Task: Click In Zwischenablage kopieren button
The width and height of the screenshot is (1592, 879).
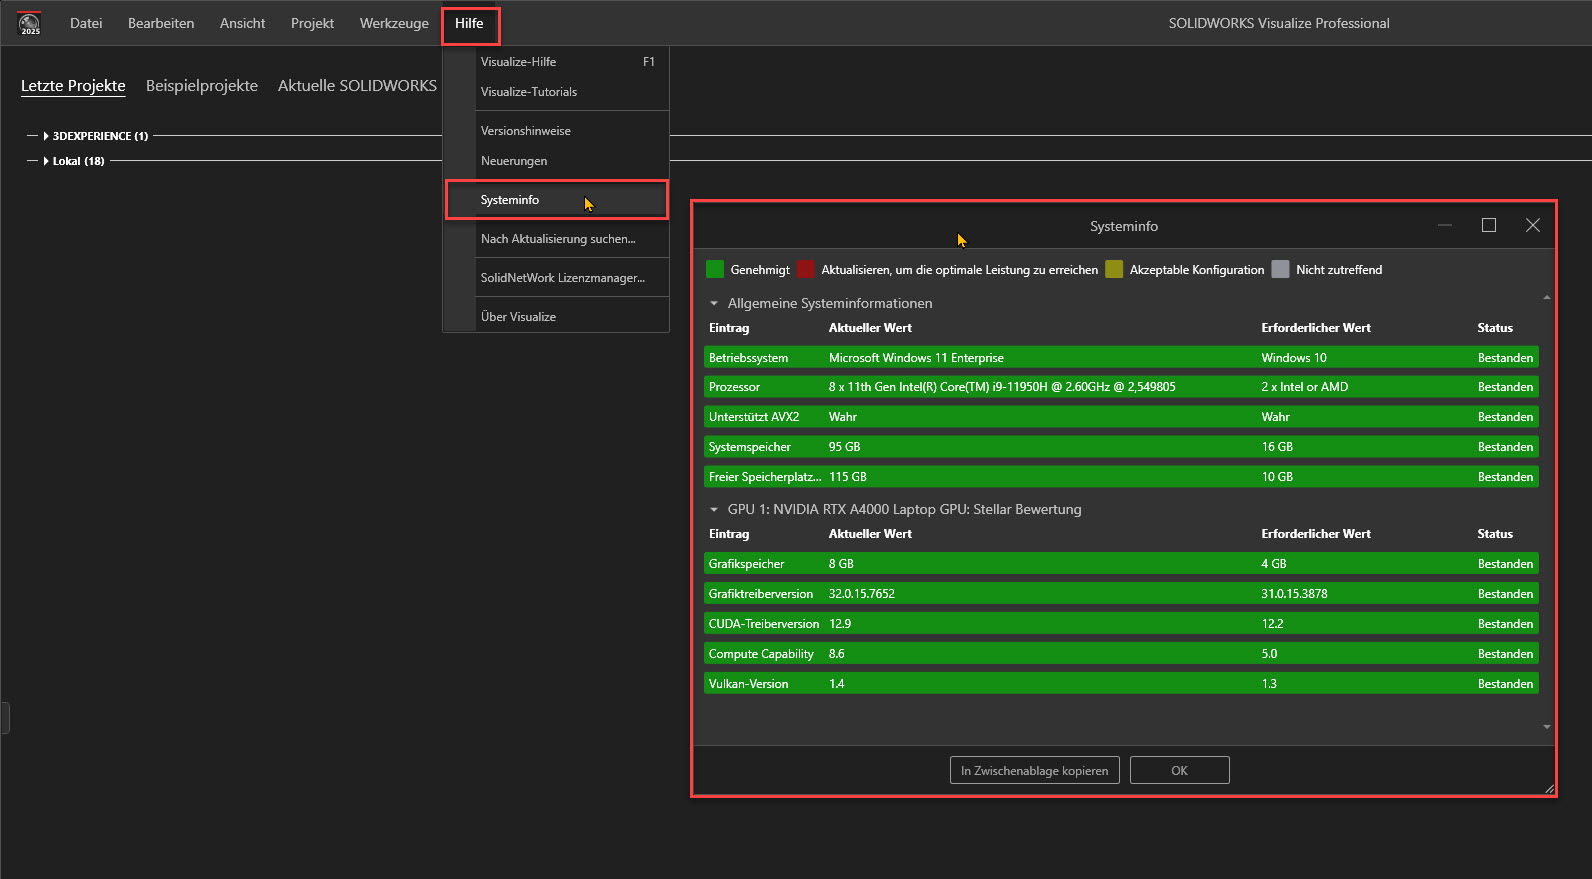Action: pyautogui.click(x=1034, y=770)
